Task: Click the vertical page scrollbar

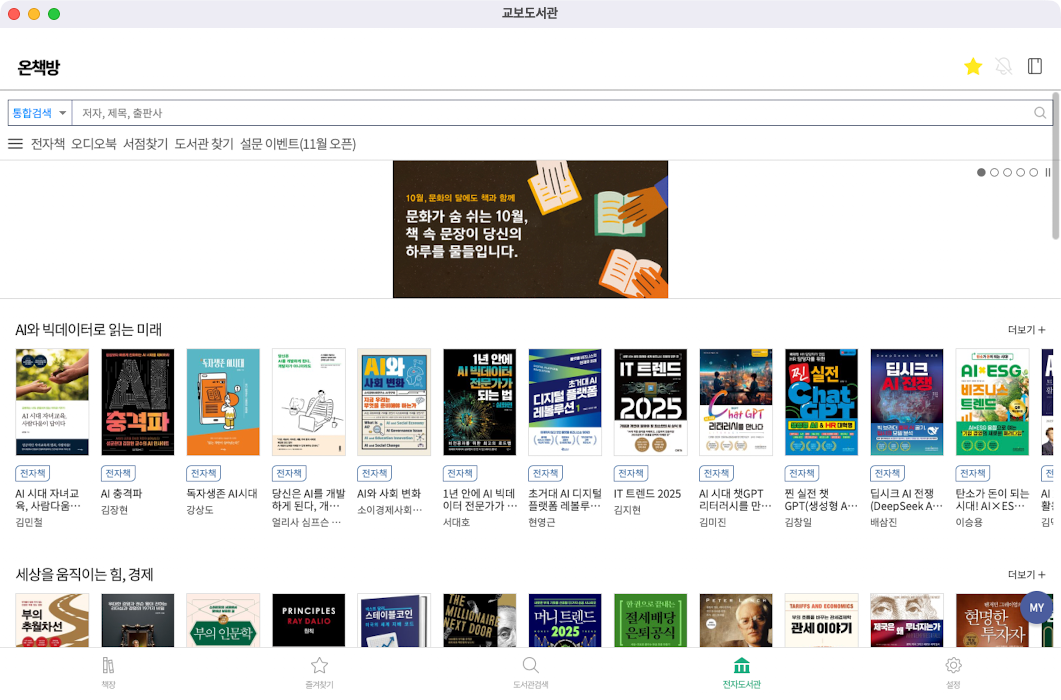Action: click(x=1056, y=166)
